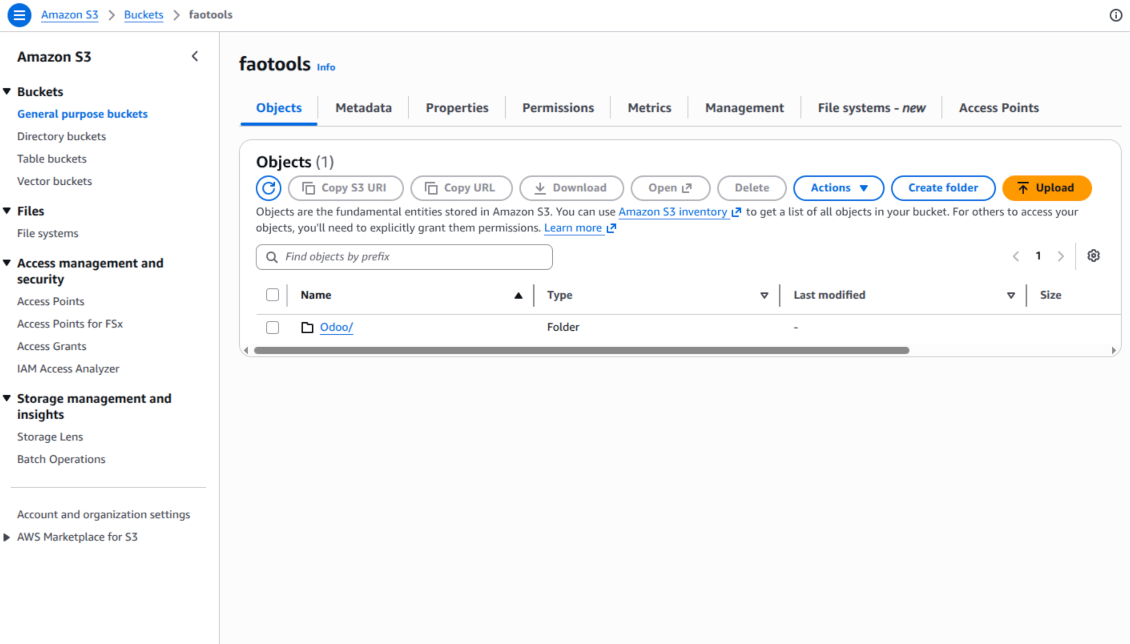The height and width of the screenshot is (644, 1130).
Task: Expand AWS Marketplace for S3
Action: (x=7, y=537)
